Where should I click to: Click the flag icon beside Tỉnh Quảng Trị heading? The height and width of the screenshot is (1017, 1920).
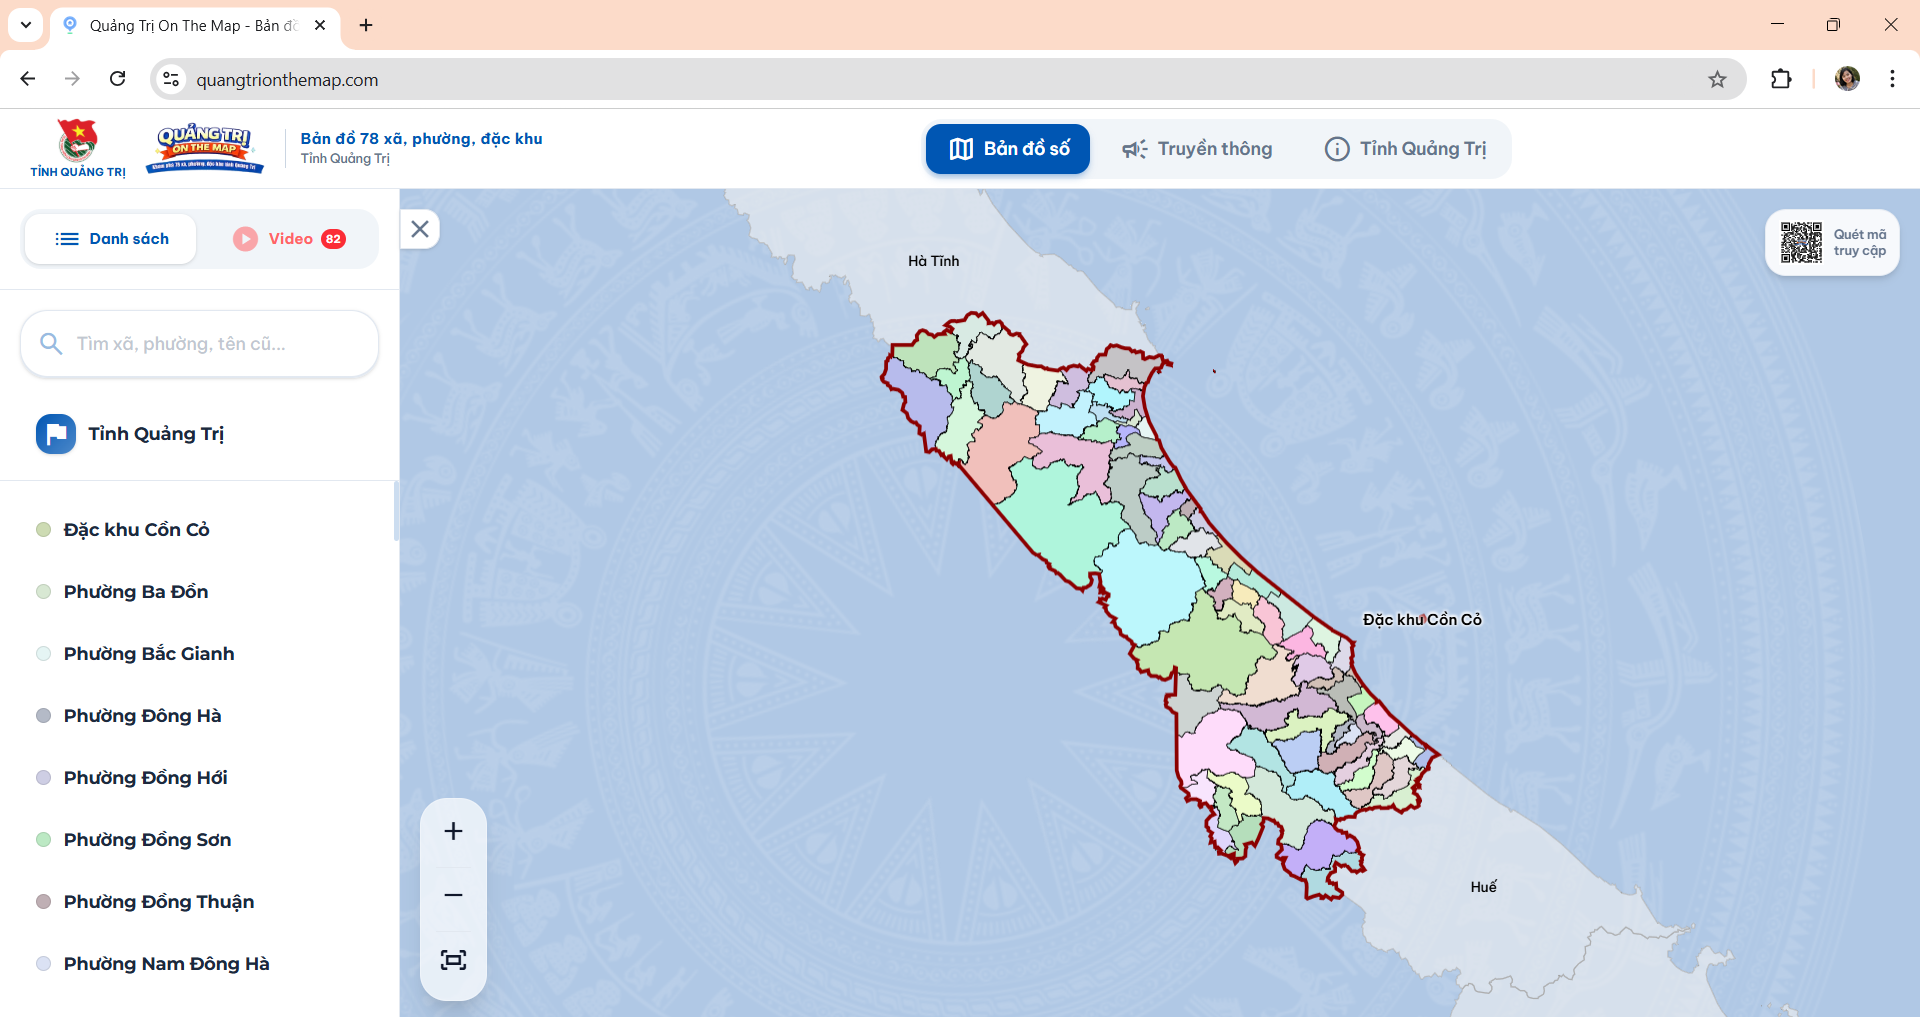pyautogui.click(x=55, y=433)
